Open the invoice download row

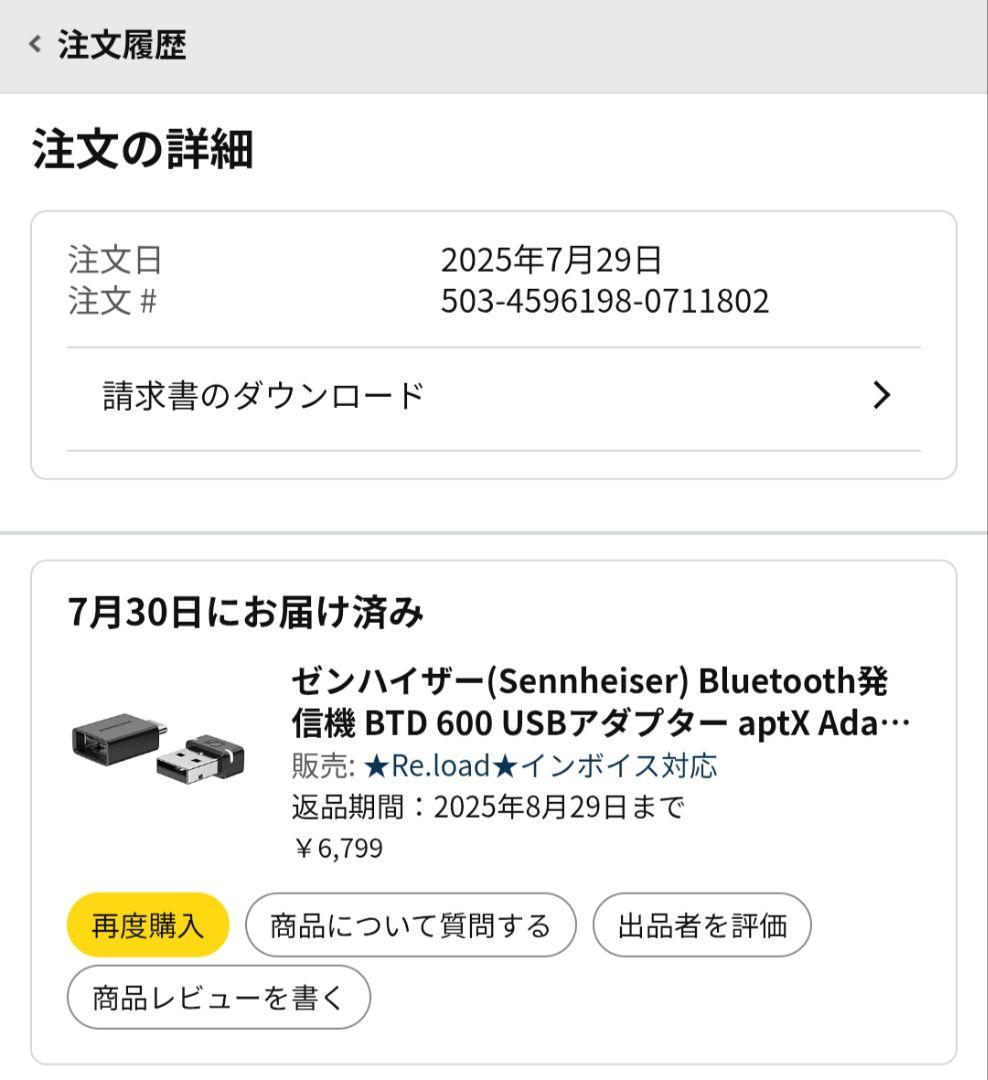click(260, 395)
